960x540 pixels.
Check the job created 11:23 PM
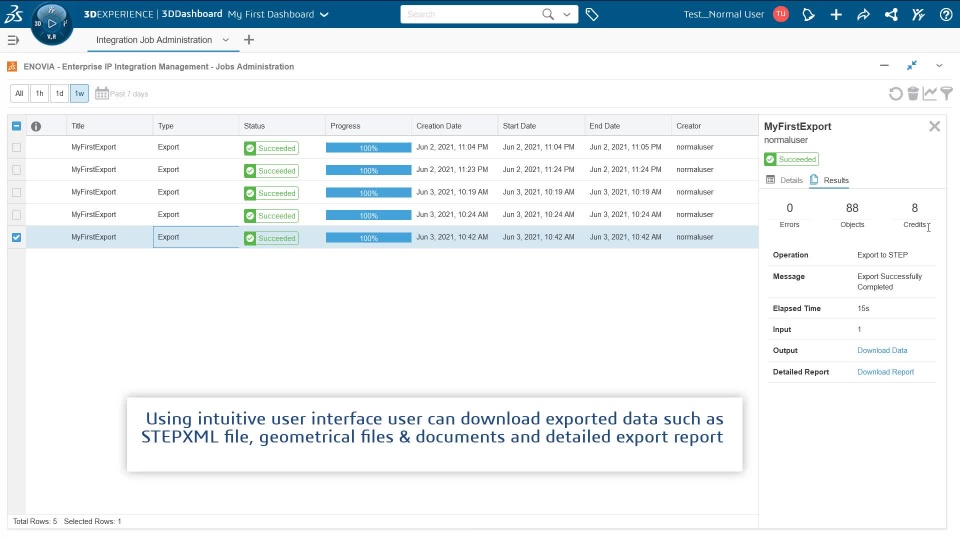pos(17,170)
